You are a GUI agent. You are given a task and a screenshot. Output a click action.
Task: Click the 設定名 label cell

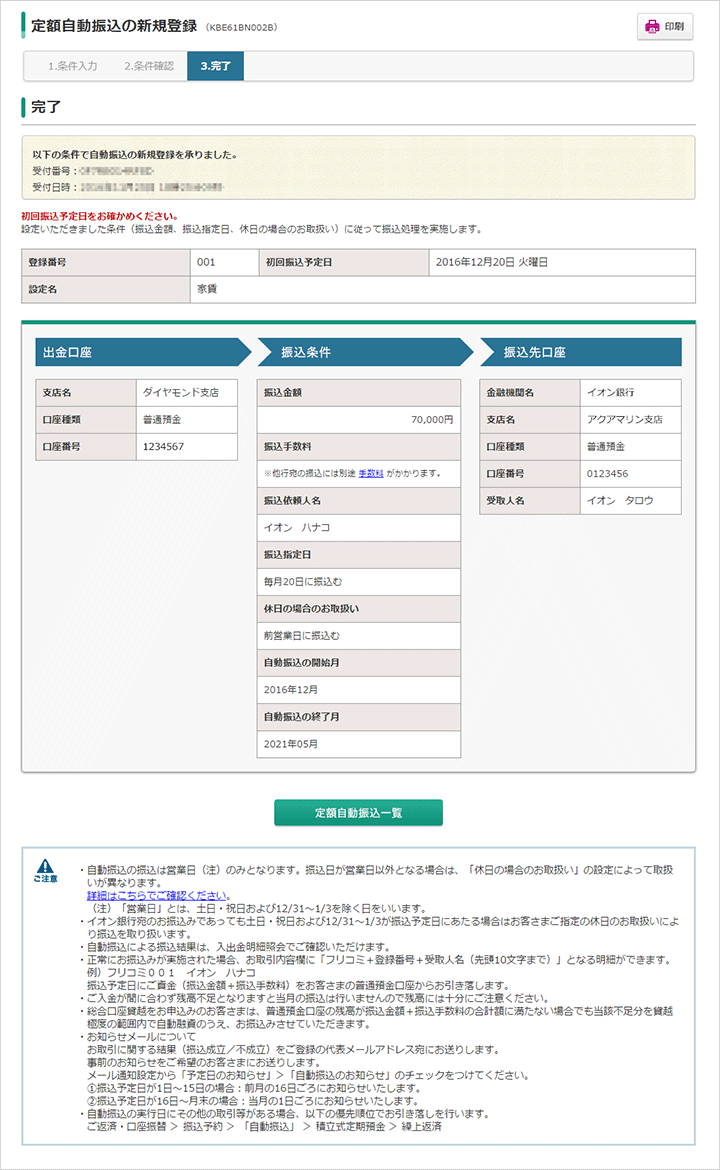(x=106, y=290)
